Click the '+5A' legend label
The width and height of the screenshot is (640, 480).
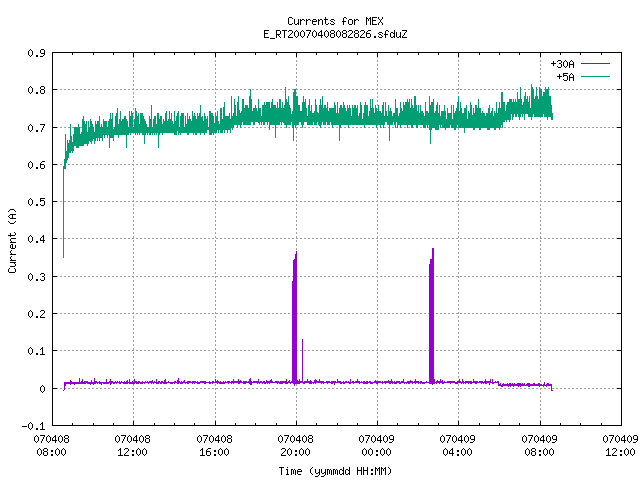565,77
